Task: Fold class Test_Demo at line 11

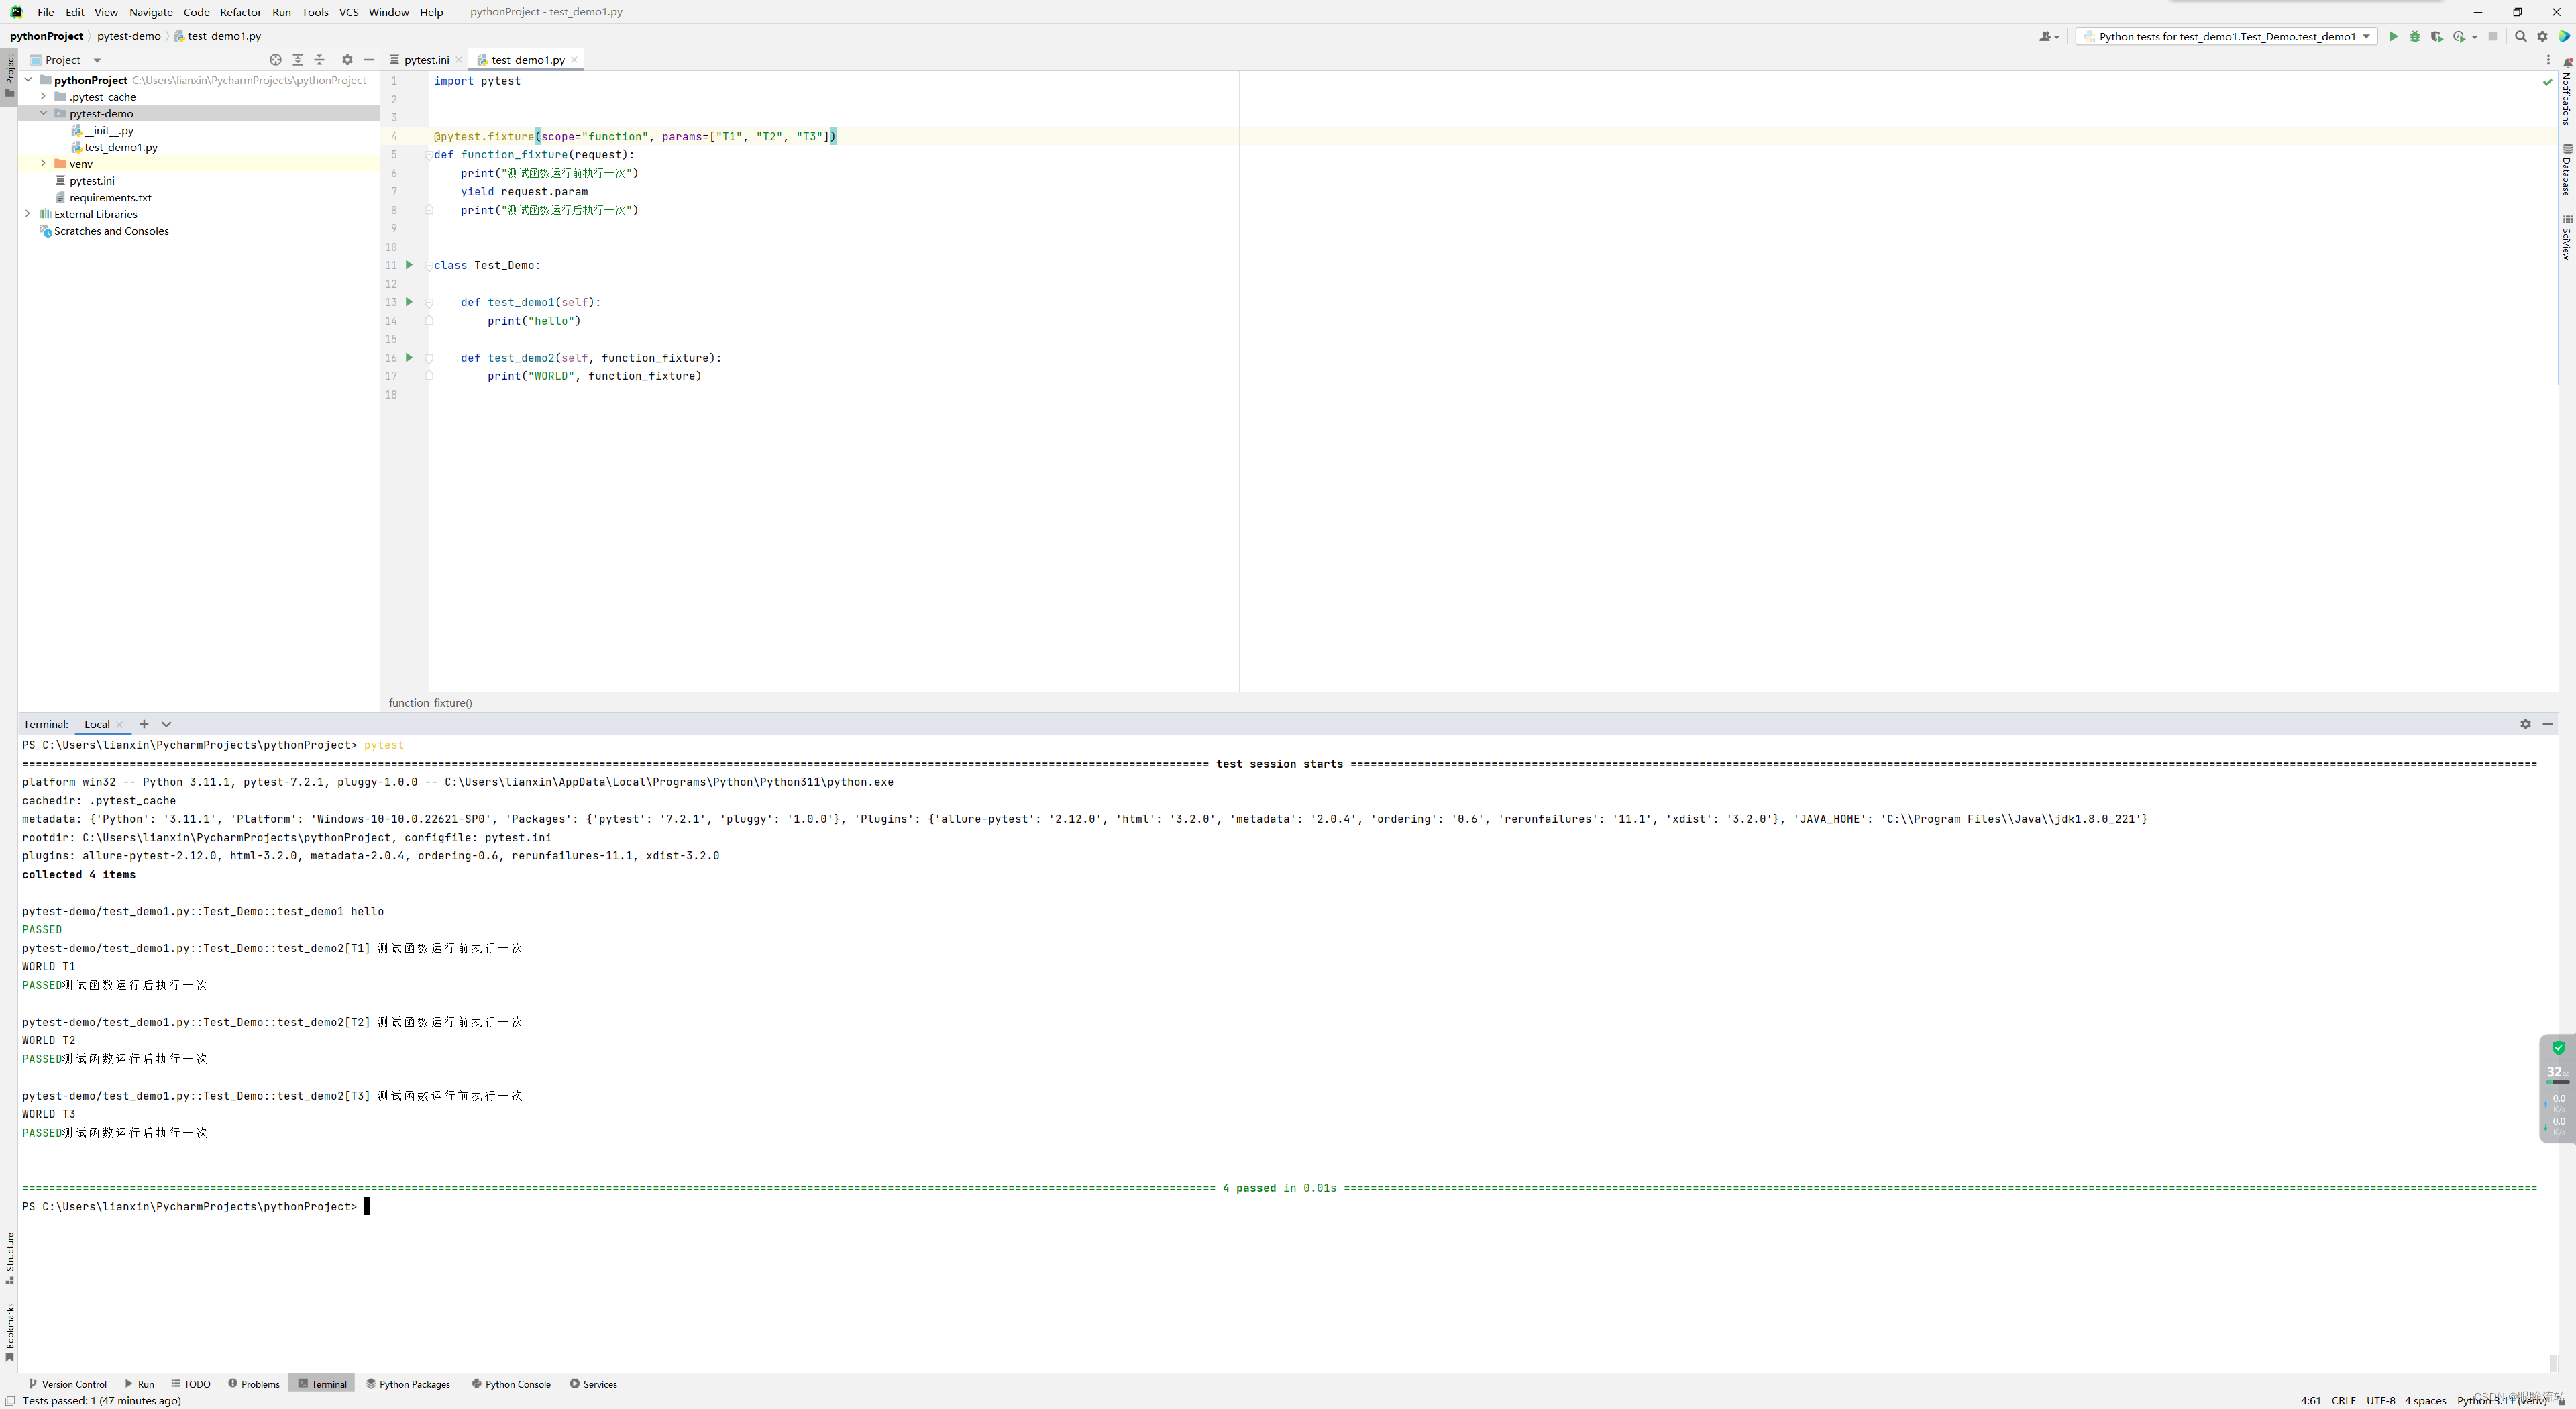Action: [x=429, y=266]
